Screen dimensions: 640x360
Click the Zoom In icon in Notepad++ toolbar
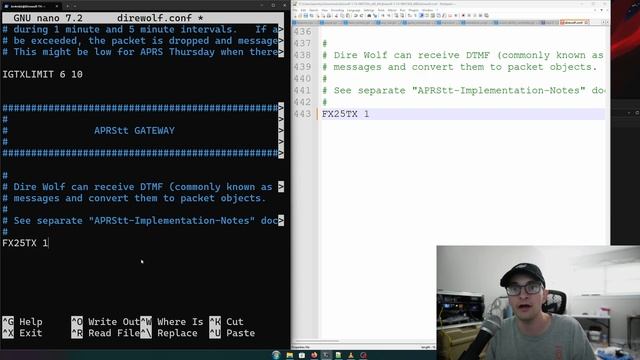point(382,15)
